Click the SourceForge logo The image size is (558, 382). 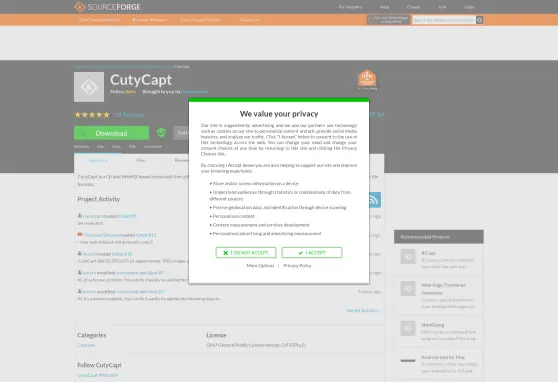coord(107,7)
